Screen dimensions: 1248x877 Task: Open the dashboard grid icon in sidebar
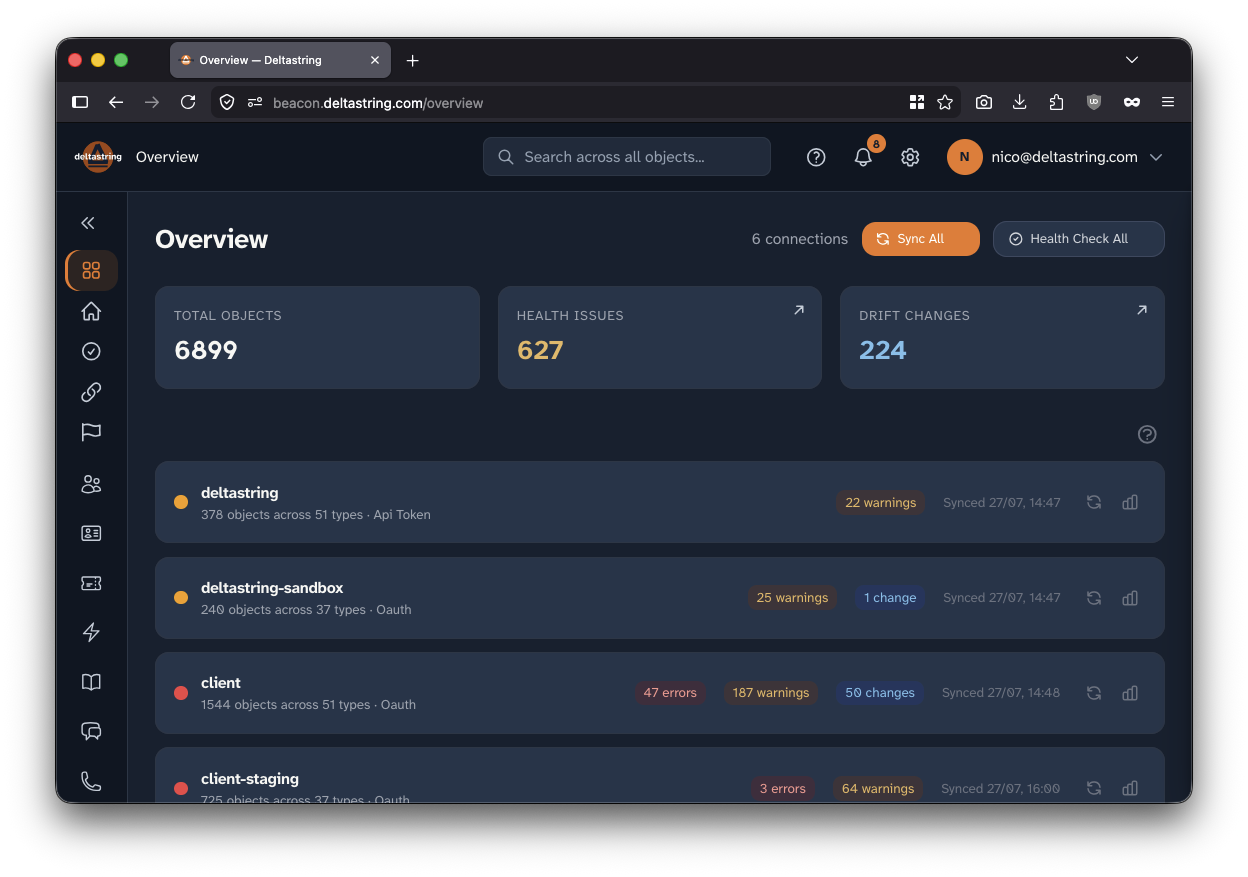coord(91,270)
